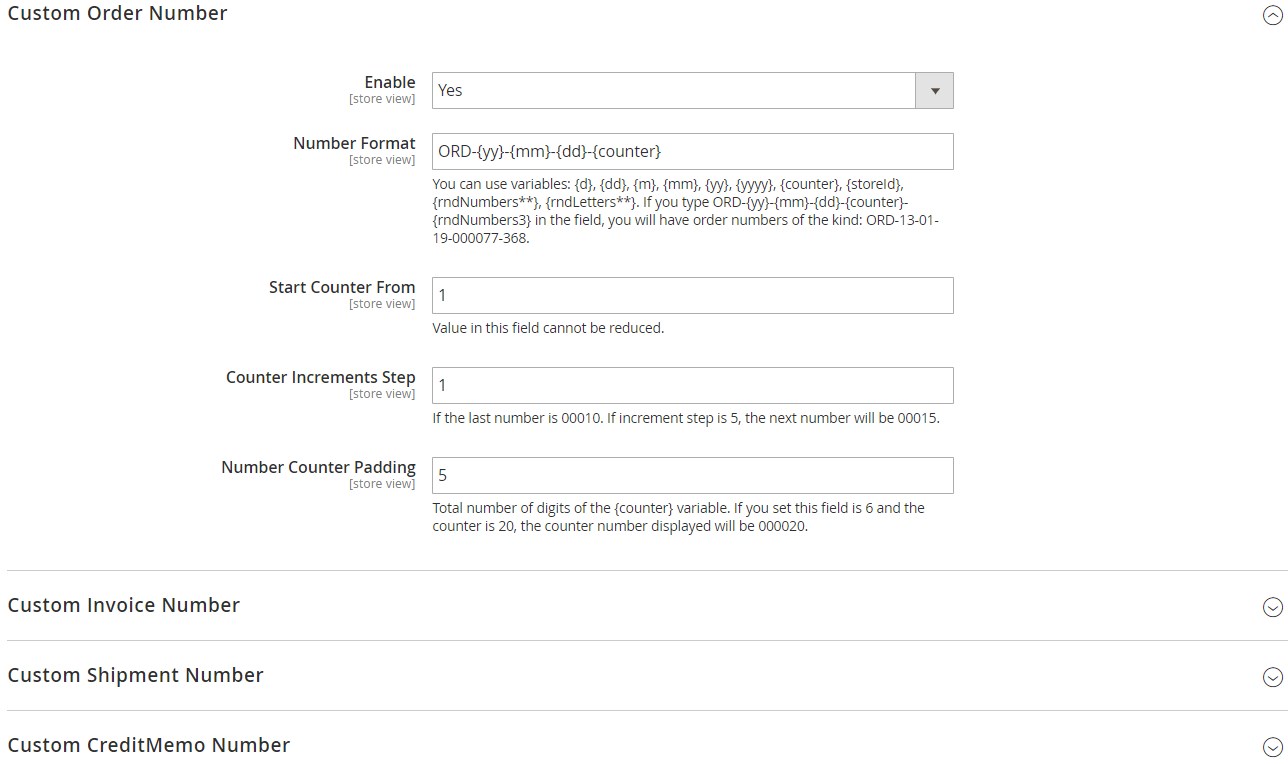Focus the Number Format text field
This screenshot has height=764, width=1288.
pos(692,151)
